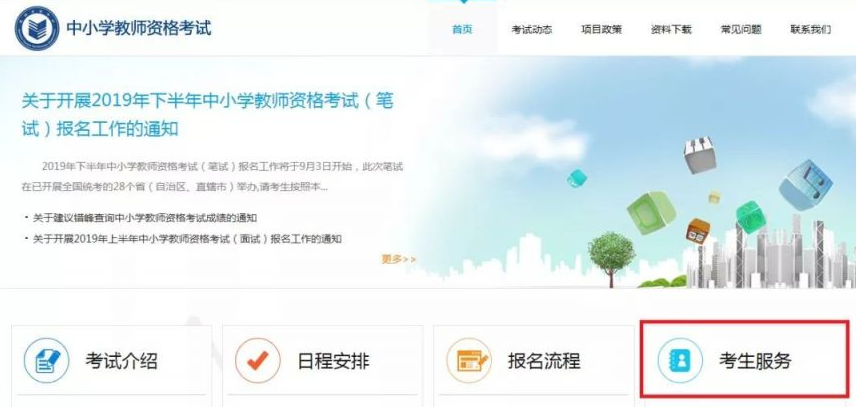Open 常见问题 navigation item
856x407 pixels.
[x=741, y=29]
